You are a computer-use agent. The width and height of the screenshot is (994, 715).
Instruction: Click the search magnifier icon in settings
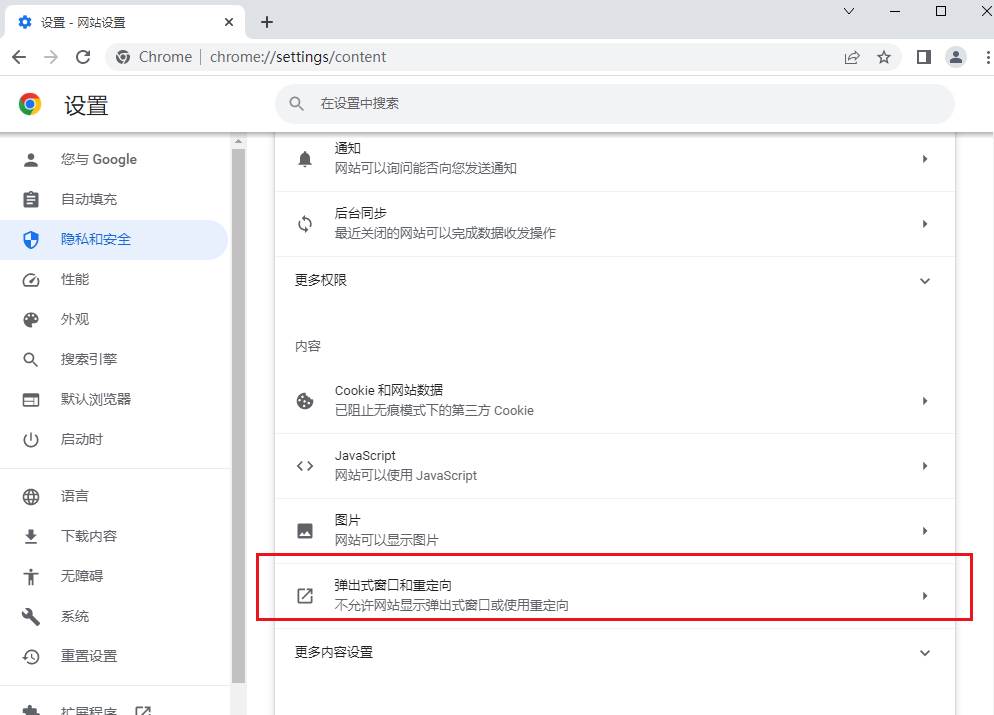point(297,103)
